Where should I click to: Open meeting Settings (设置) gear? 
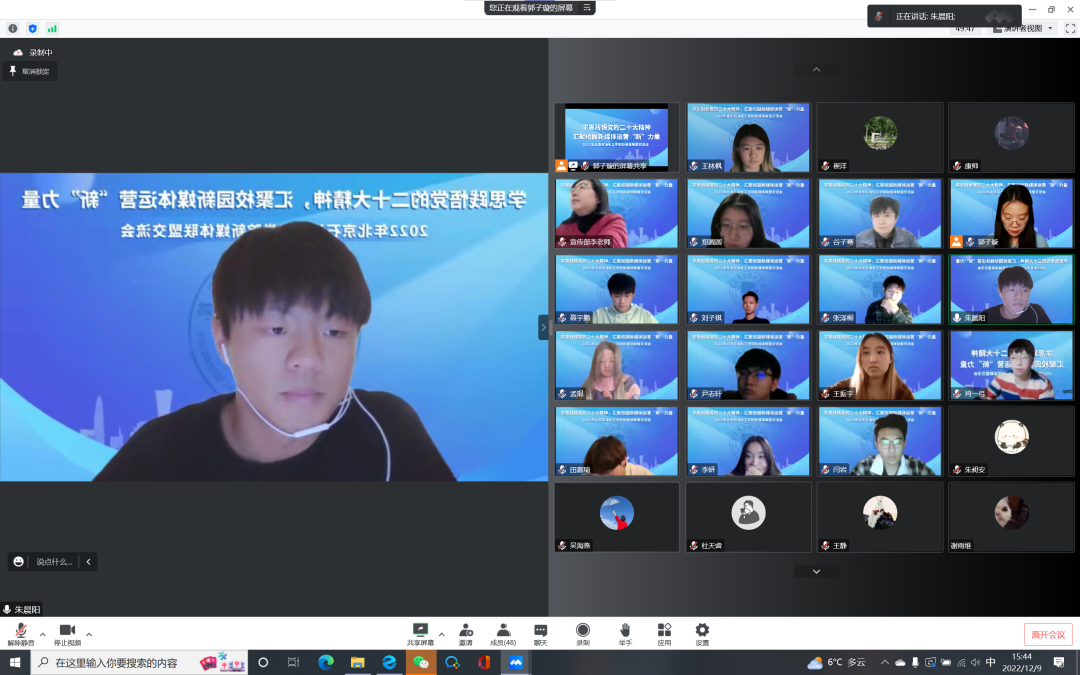point(702,631)
